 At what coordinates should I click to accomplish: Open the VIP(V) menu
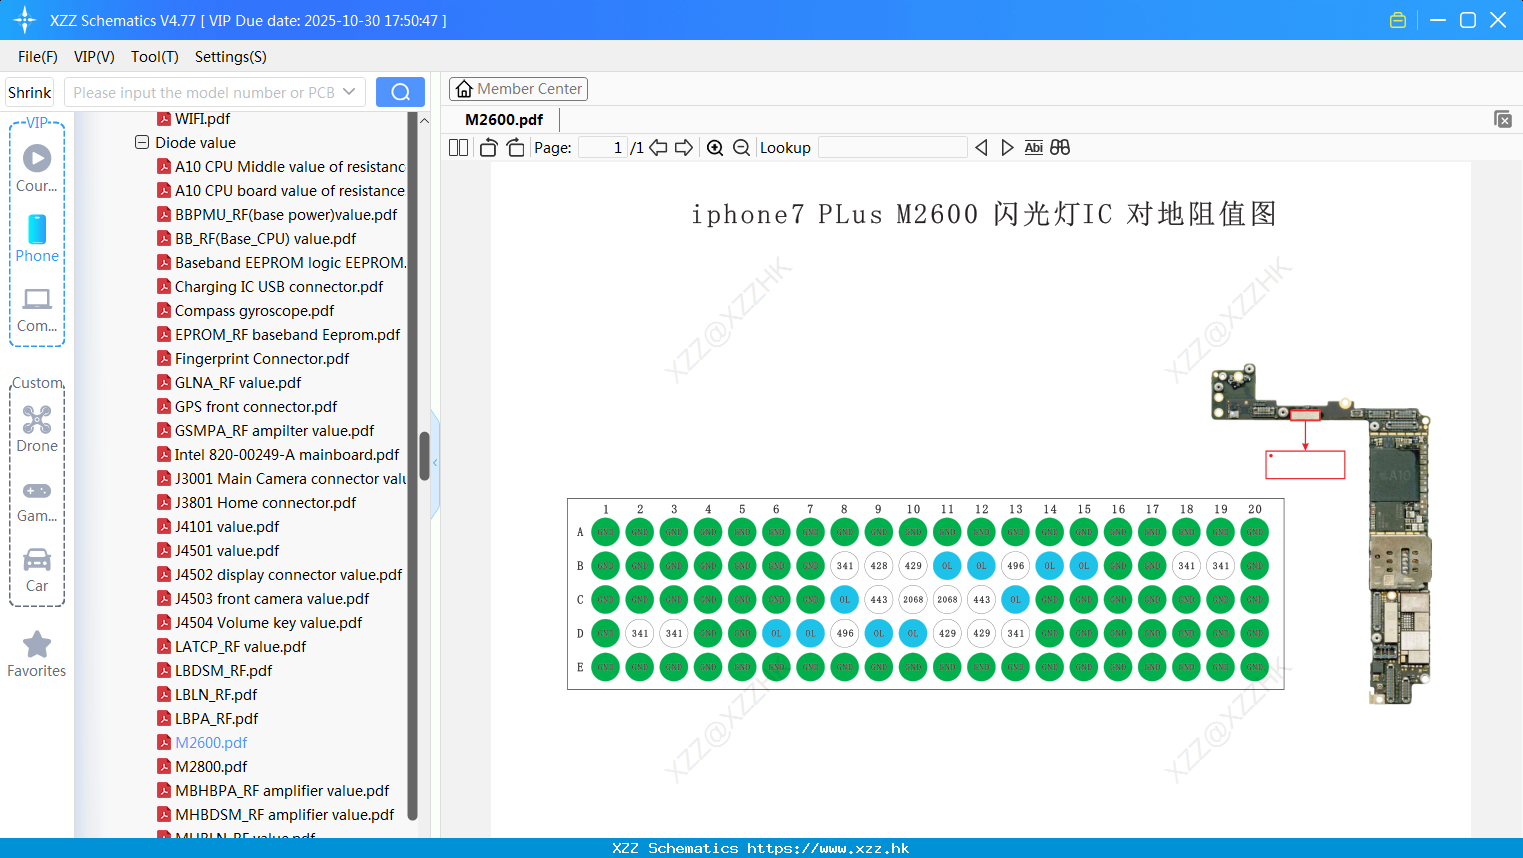pos(94,57)
